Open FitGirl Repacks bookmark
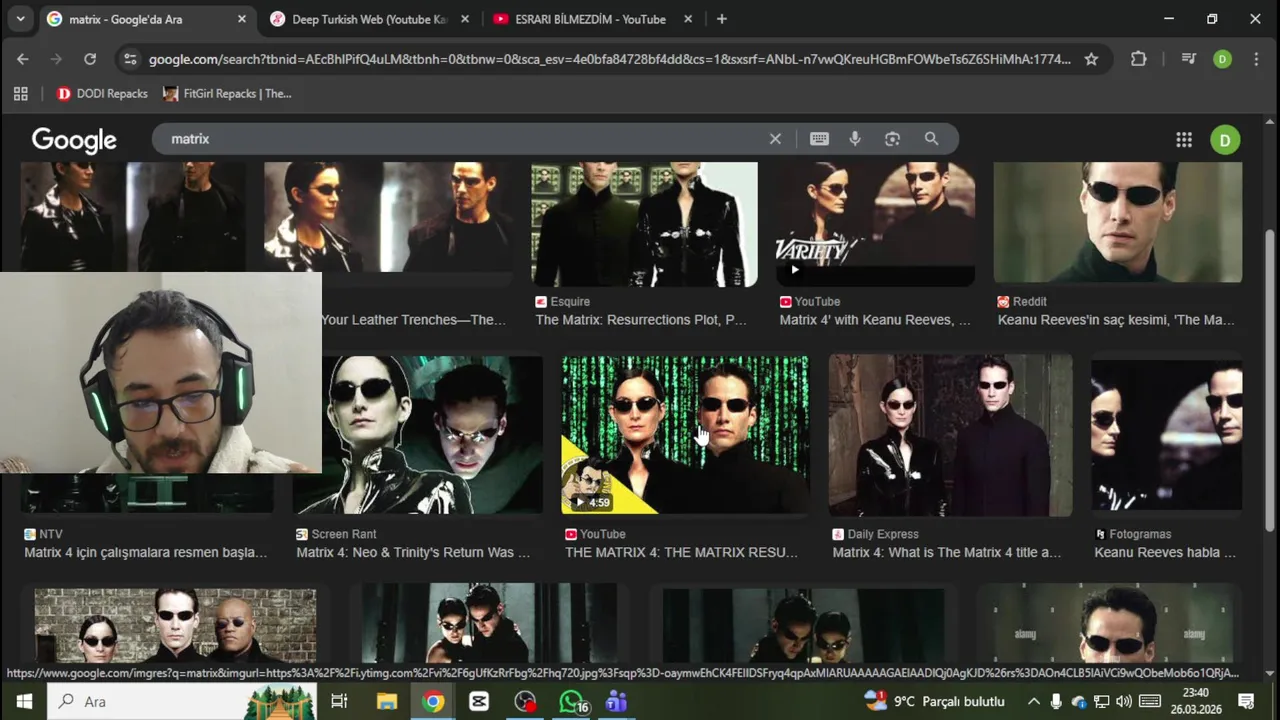This screenshot has width=1280, height=720. click(227, 93)
